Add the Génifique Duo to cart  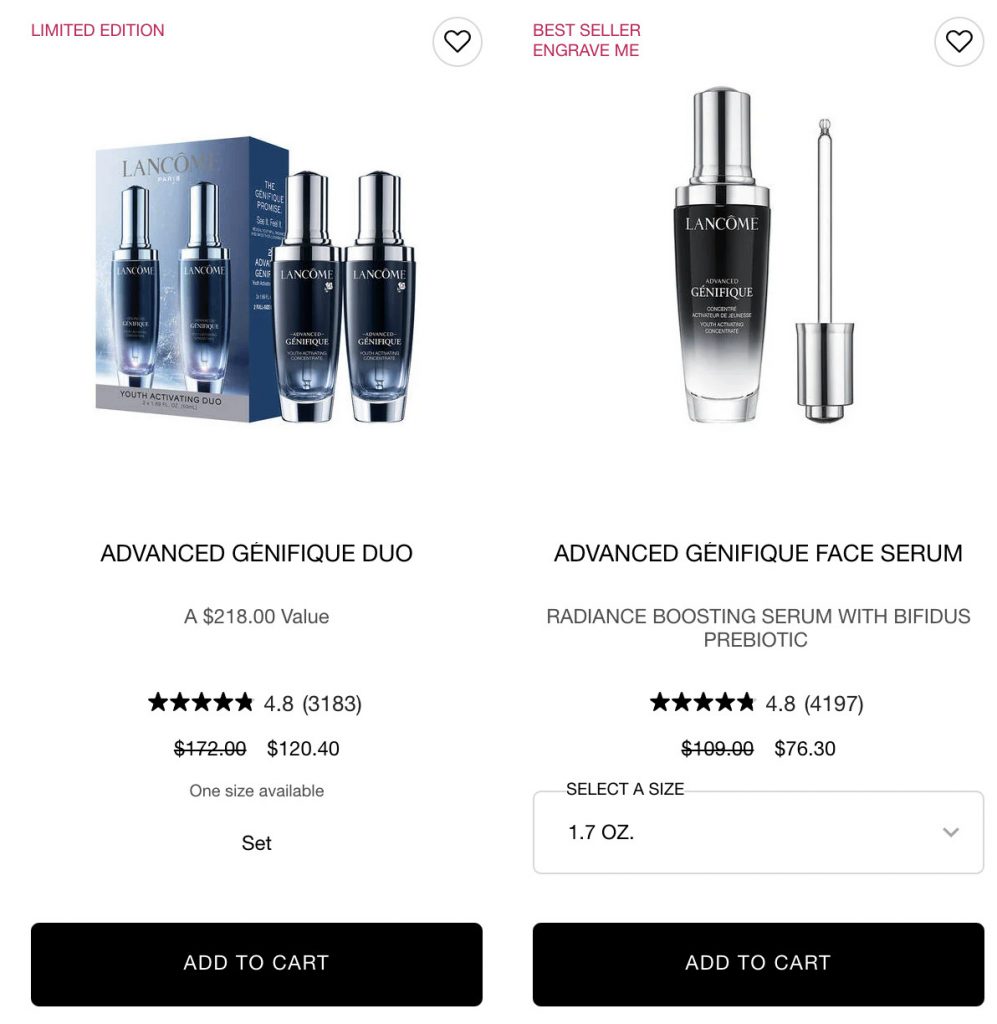point(257,964)
